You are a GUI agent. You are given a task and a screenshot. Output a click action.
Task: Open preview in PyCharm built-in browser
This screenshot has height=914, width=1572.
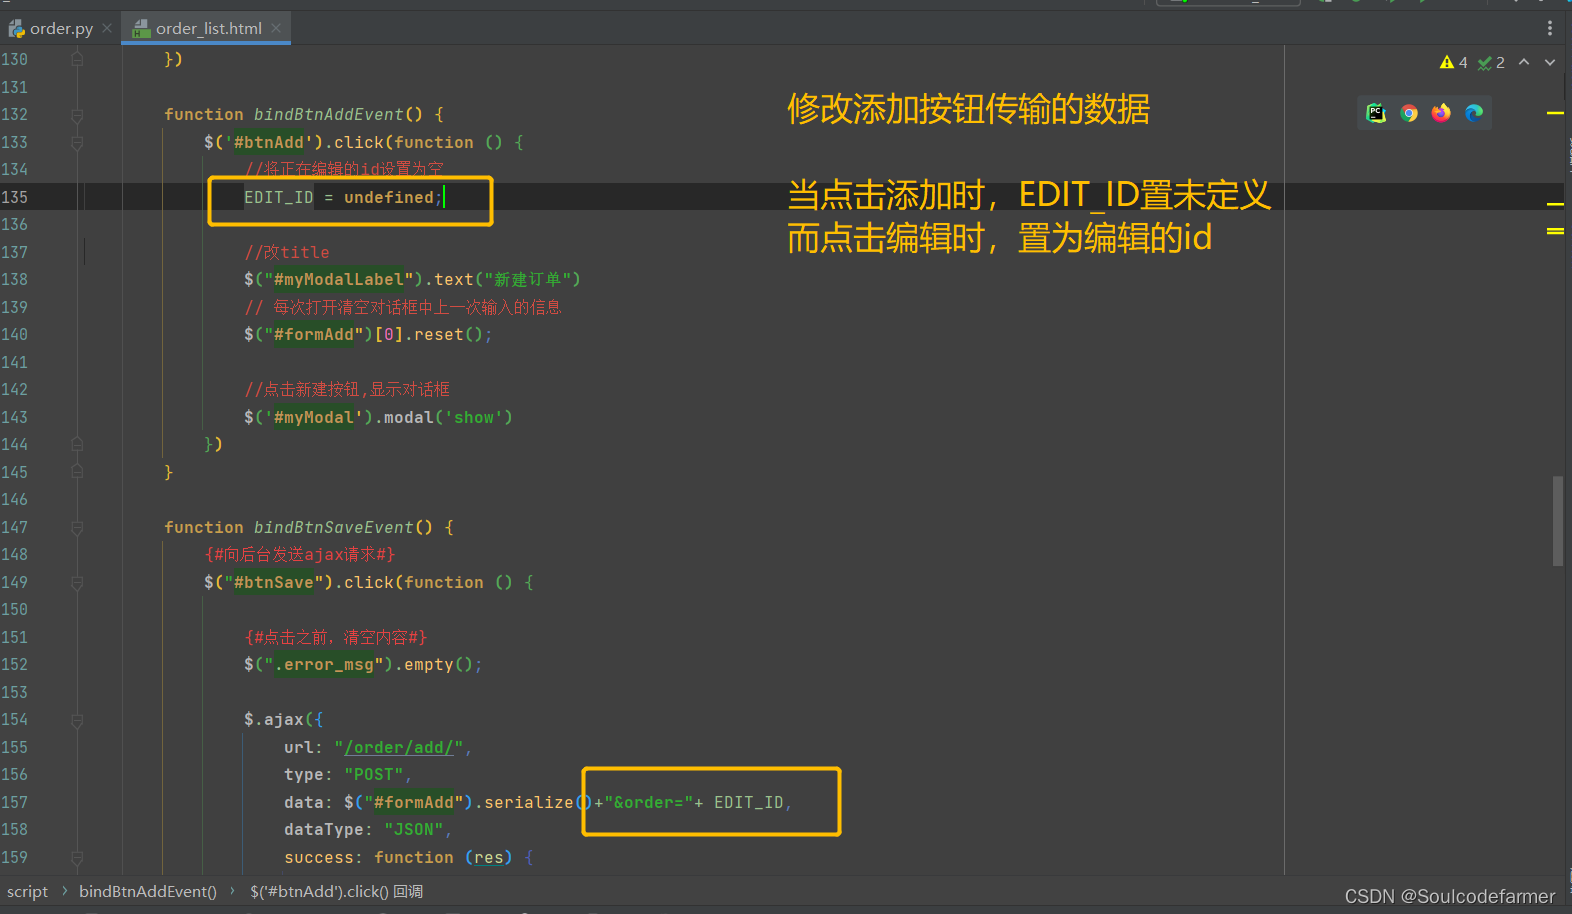point(1377,113)
